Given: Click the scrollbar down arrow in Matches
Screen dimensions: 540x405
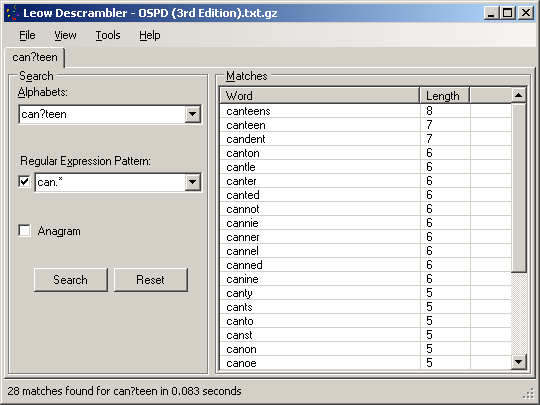Looking at the screenshot, I should (519, 362).
